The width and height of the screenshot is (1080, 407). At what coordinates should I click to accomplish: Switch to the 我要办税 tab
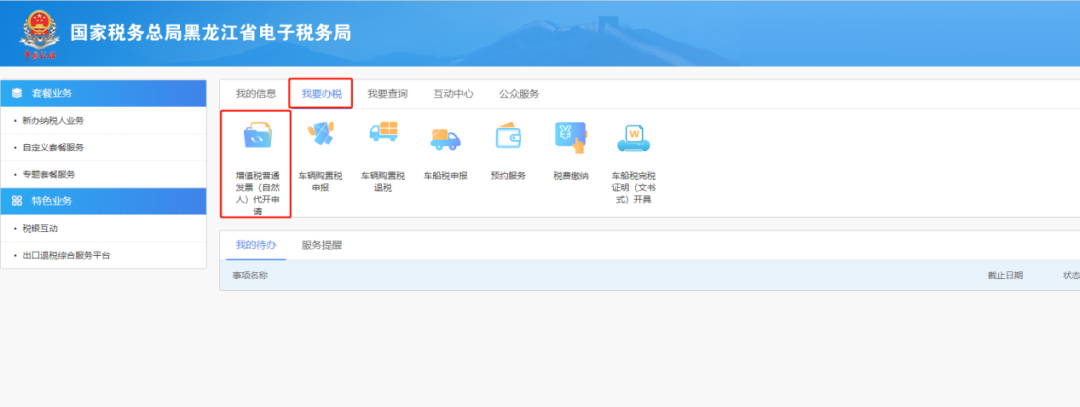(x=321, y=94)
